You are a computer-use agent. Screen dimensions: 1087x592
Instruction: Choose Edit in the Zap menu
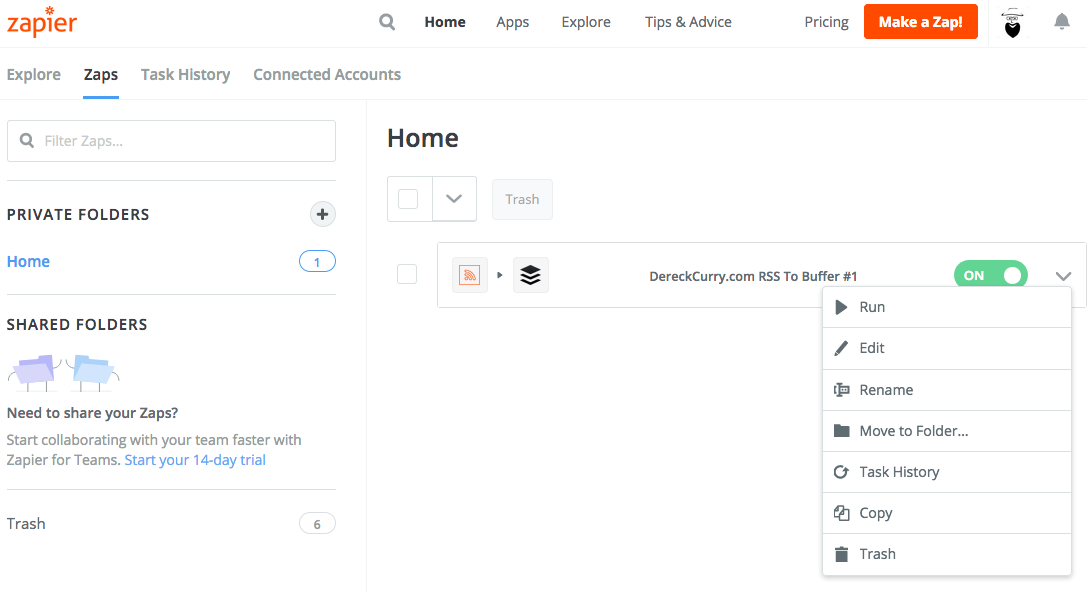click(x=946, y=348)
